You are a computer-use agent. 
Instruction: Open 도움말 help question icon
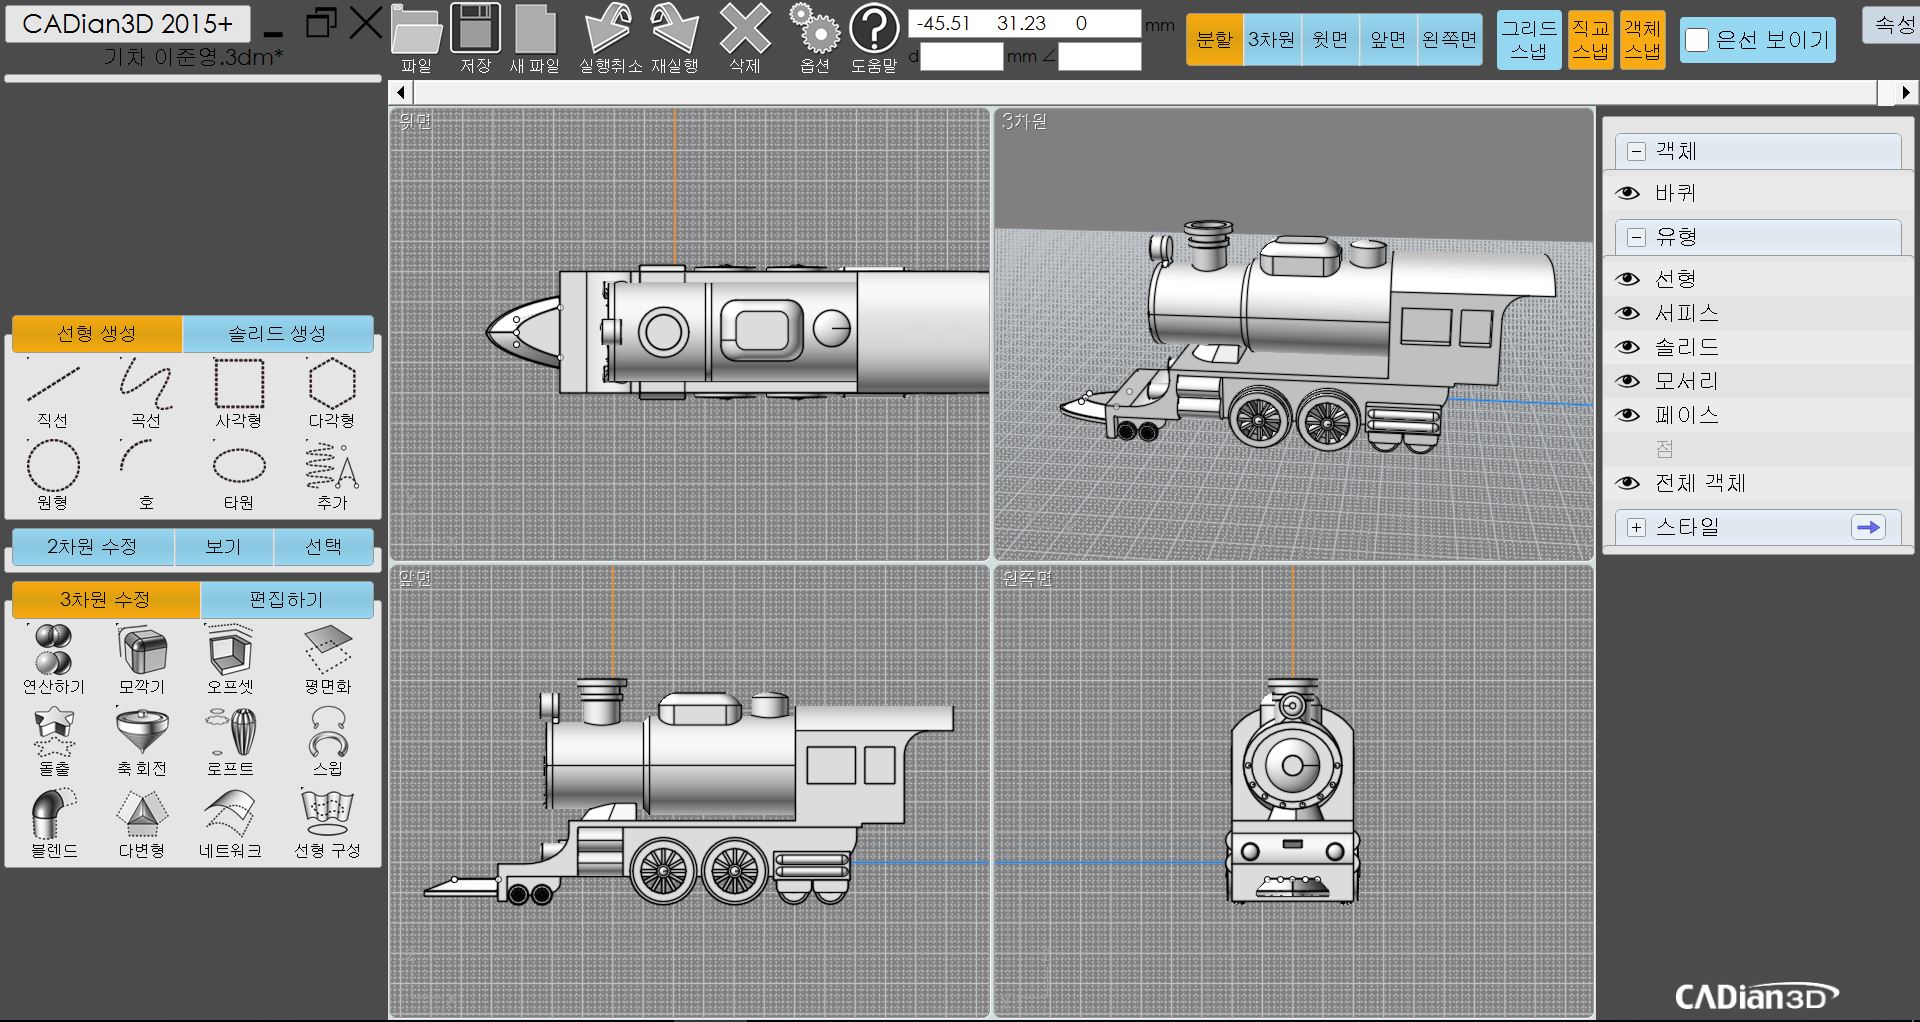pos(874,28)
